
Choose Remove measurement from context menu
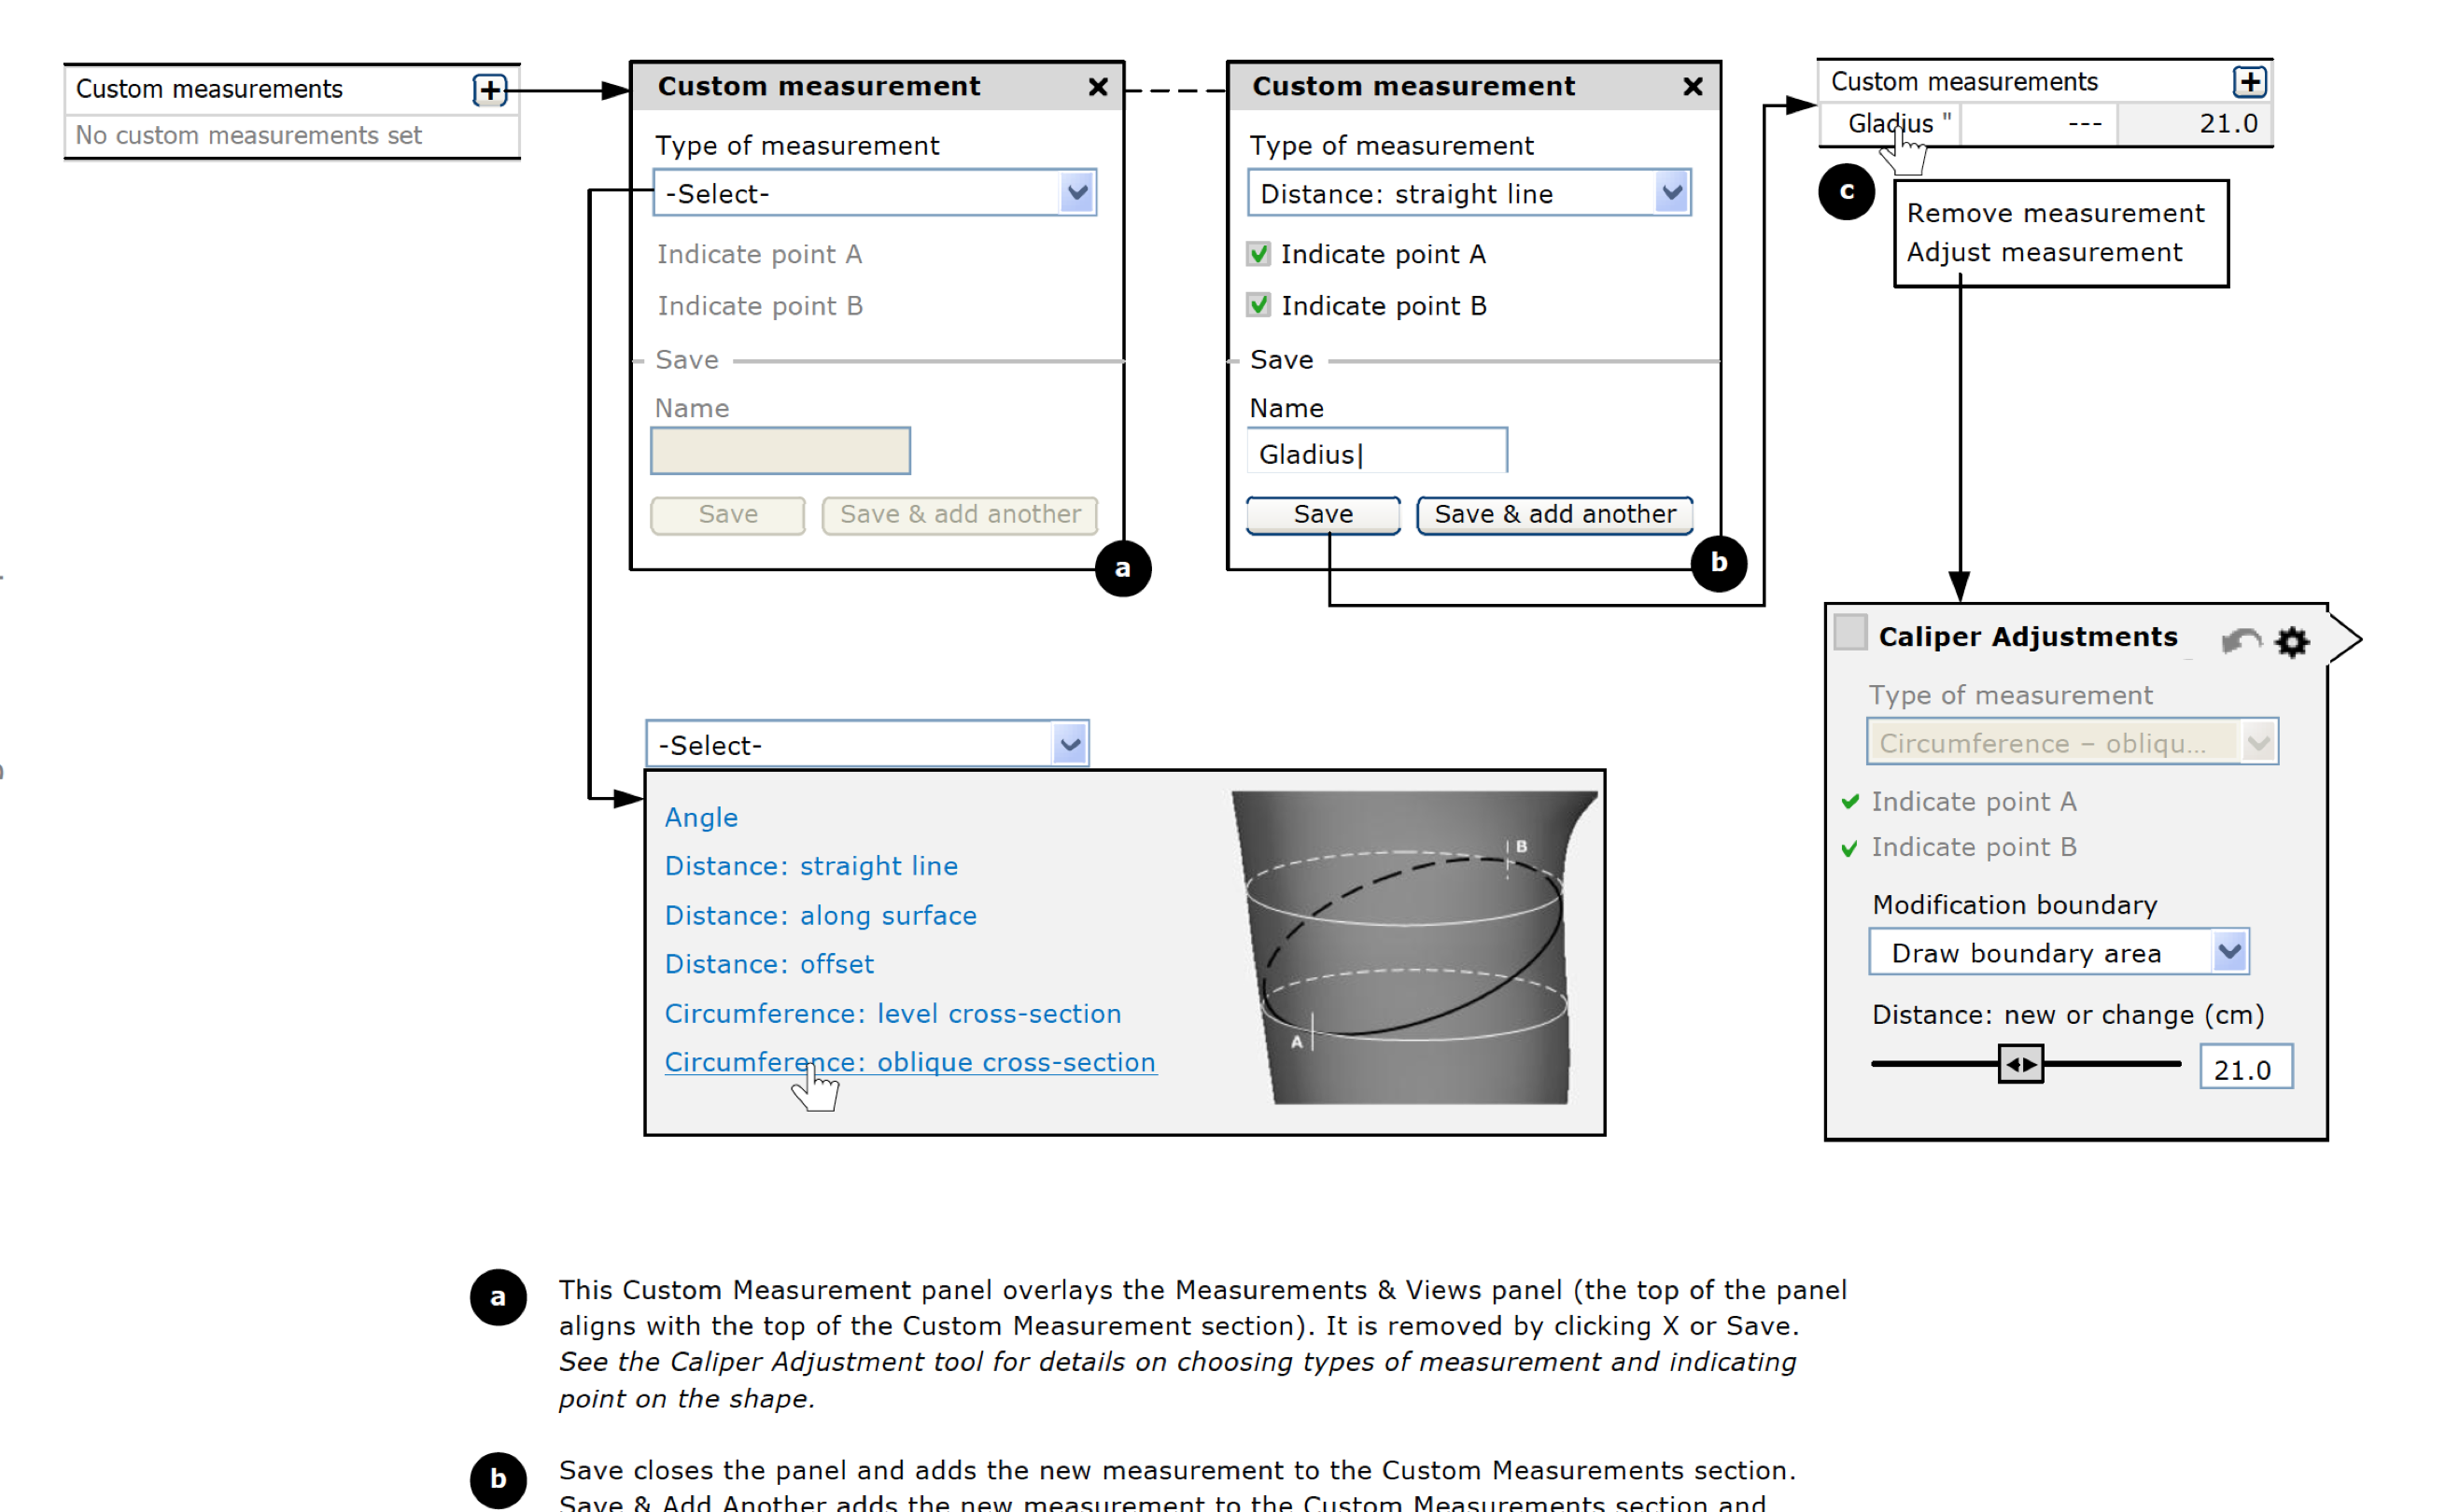[x=2054, y=213]
